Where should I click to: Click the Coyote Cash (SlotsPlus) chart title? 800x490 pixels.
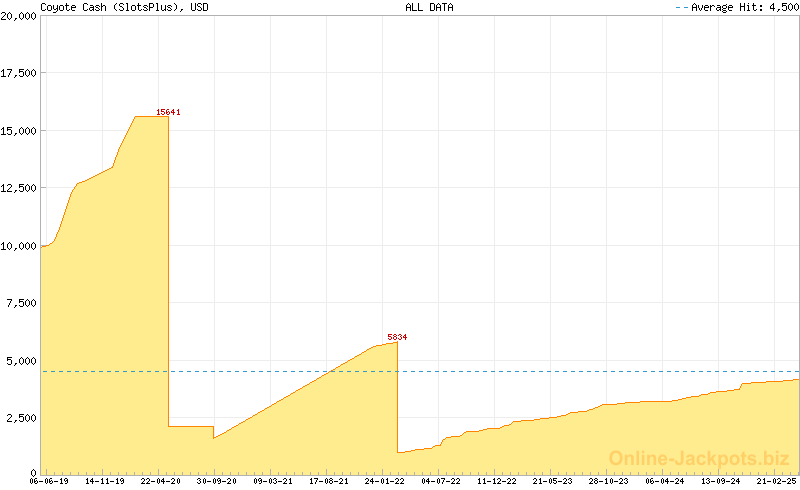coord(124,7)
